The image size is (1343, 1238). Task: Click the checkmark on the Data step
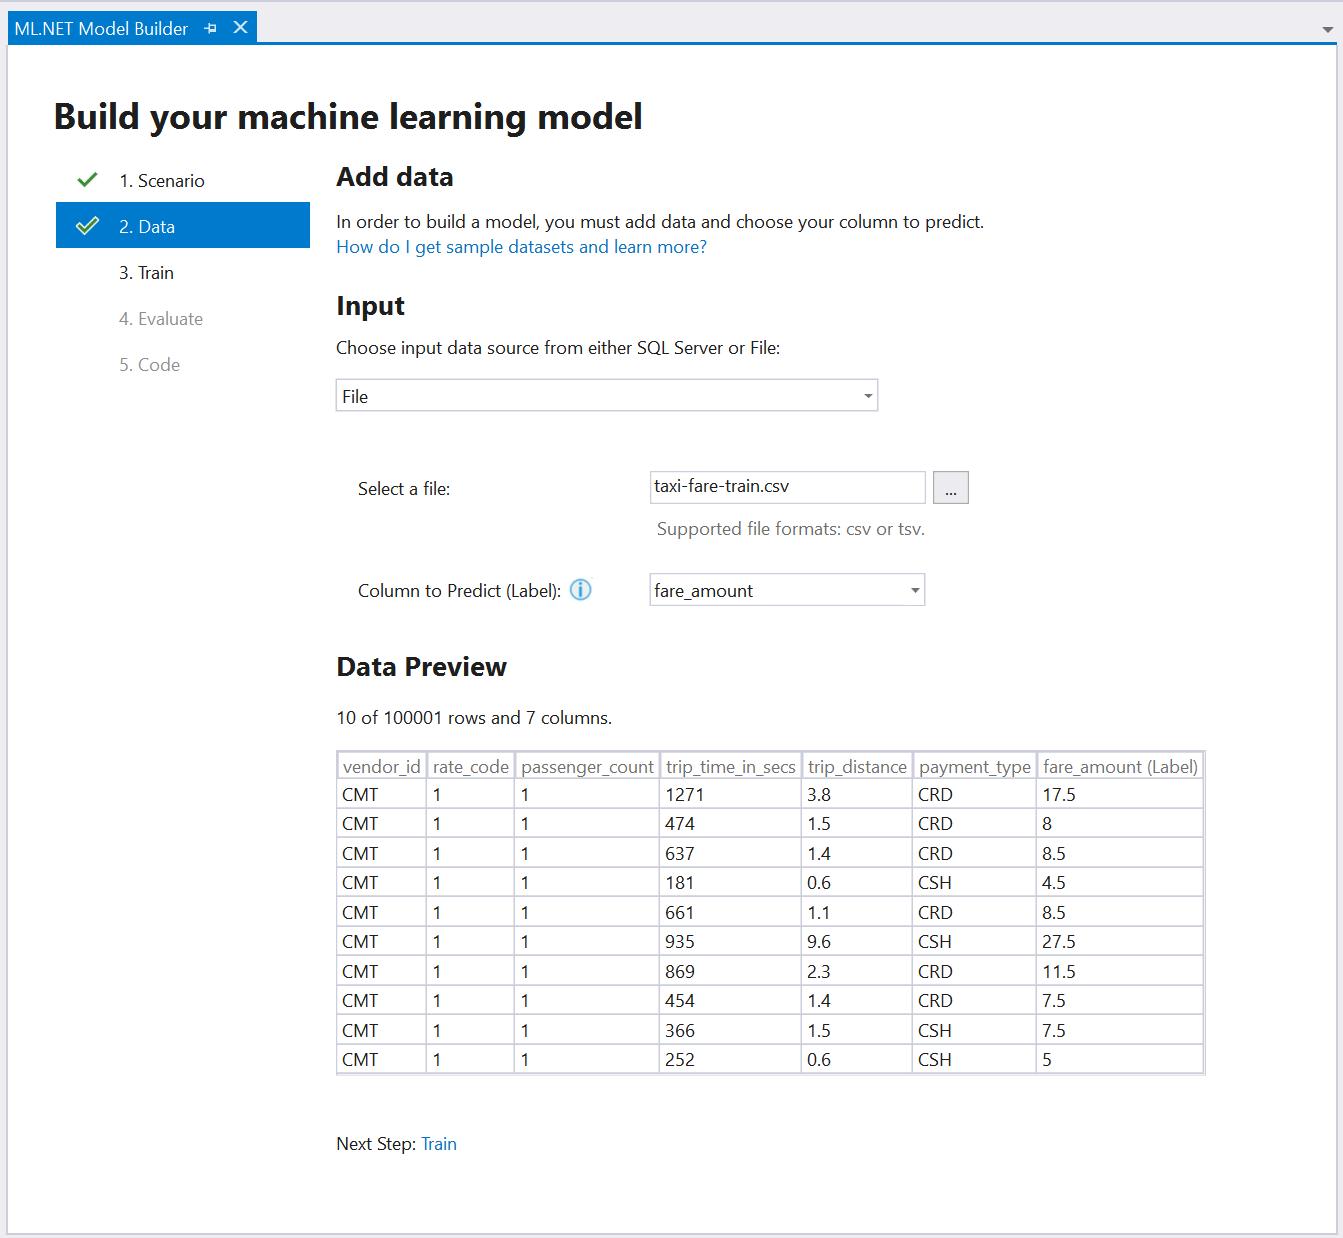[x=87, y=226]
